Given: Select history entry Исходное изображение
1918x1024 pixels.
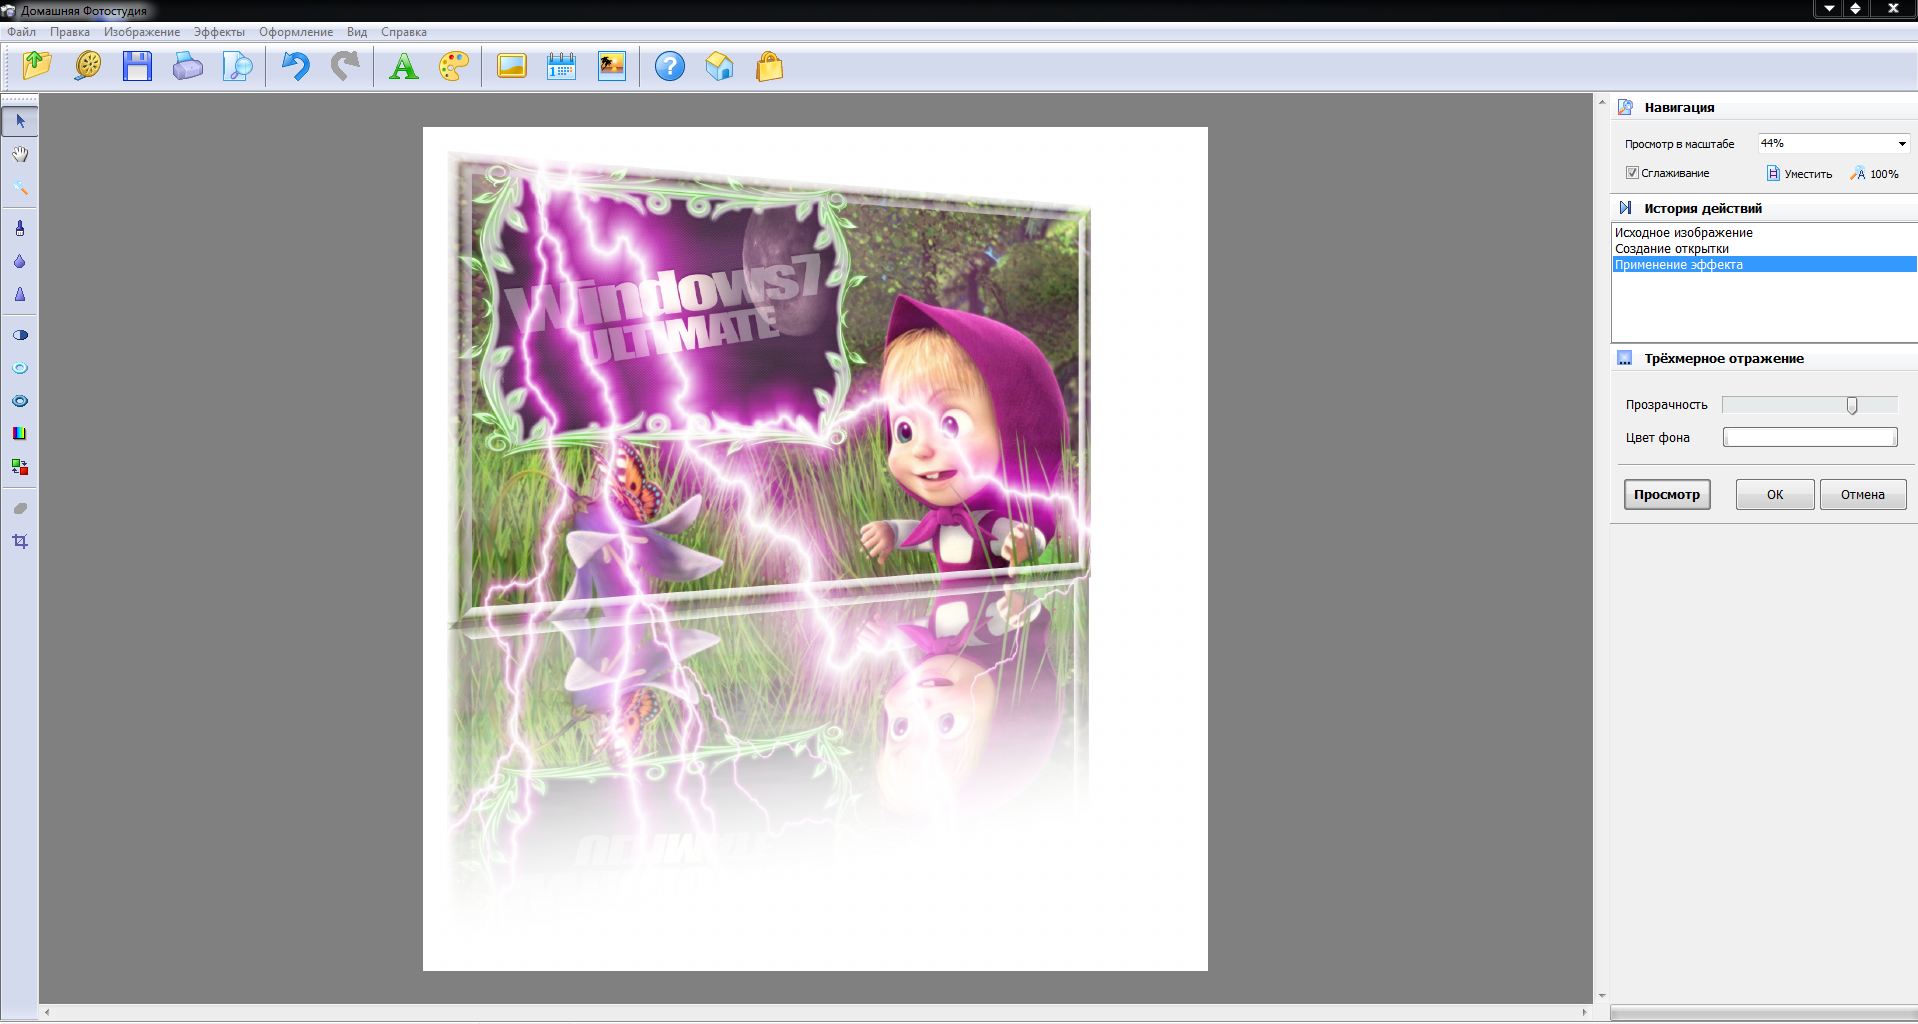Looking at the screenshot, I should (1765, 233).
